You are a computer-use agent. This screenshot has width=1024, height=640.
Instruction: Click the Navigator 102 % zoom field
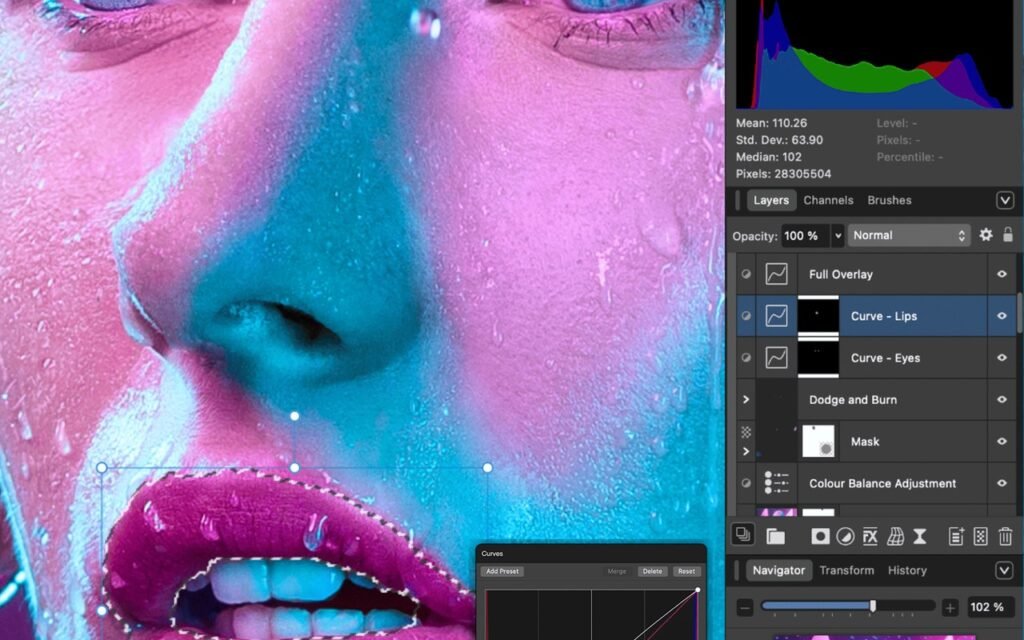coord(989,607)
